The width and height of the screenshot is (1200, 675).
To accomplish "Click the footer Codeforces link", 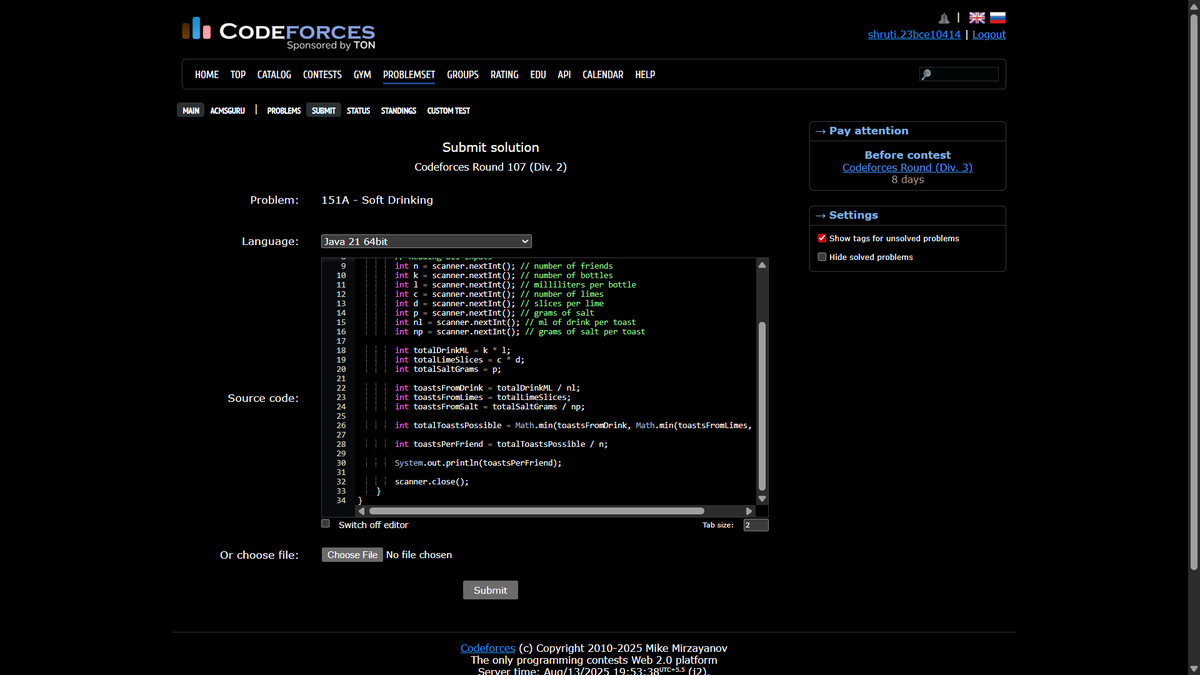I will [488, 648].
